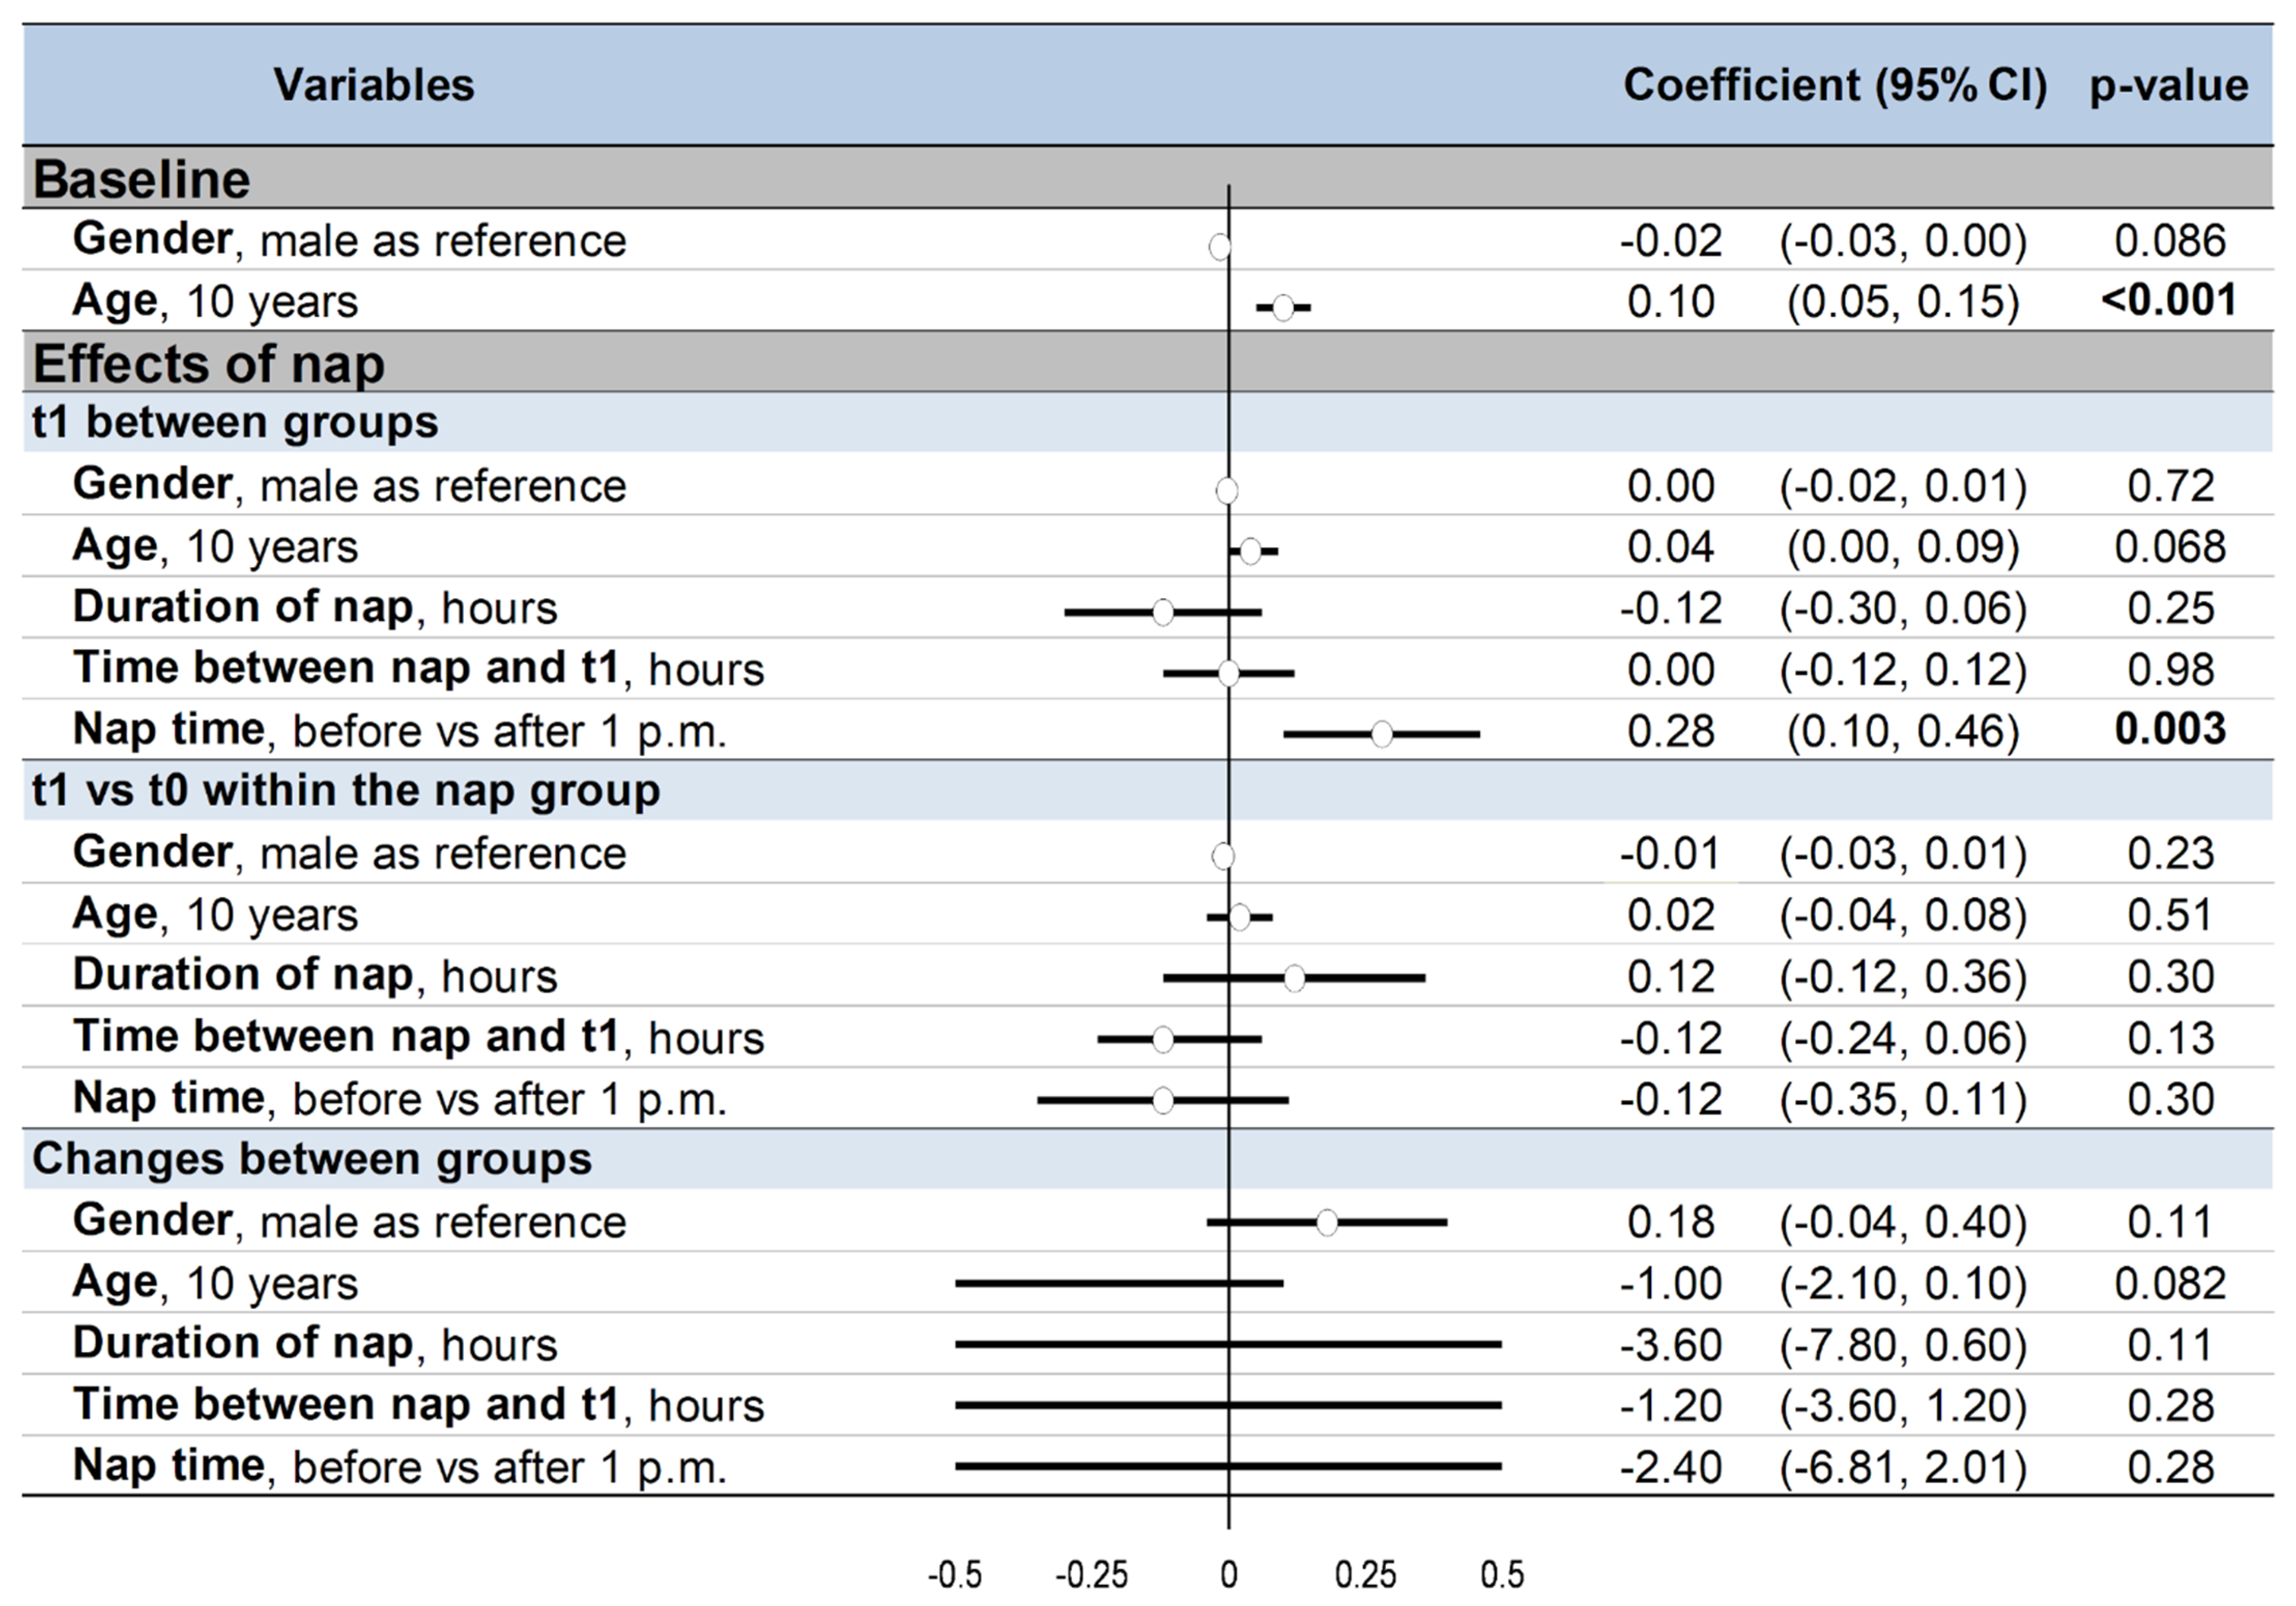The width and height of the screenshot is (2296, 1606).
Task: Click the -0.5 axis tick label
Action: [x=955, y=1575]
